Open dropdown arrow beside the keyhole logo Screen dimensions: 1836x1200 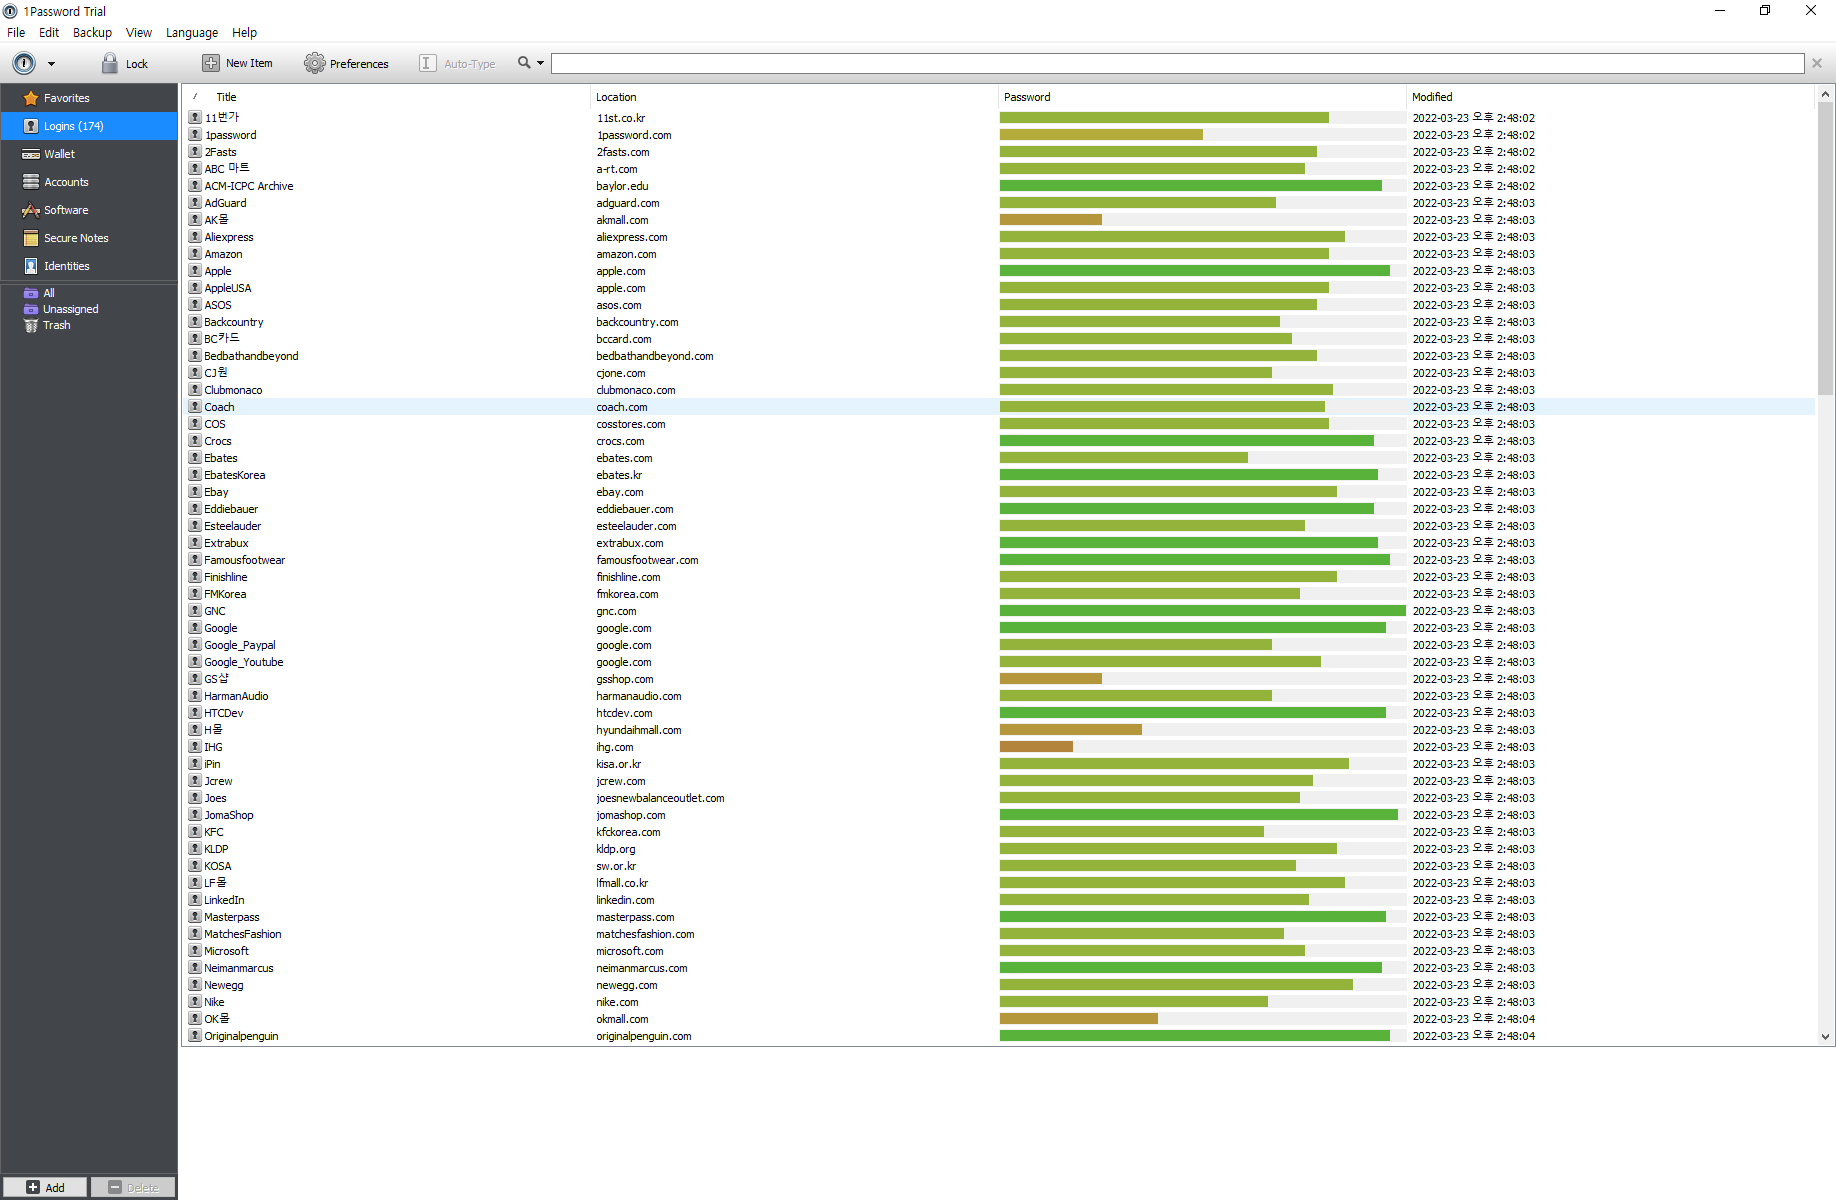[51, 64]
